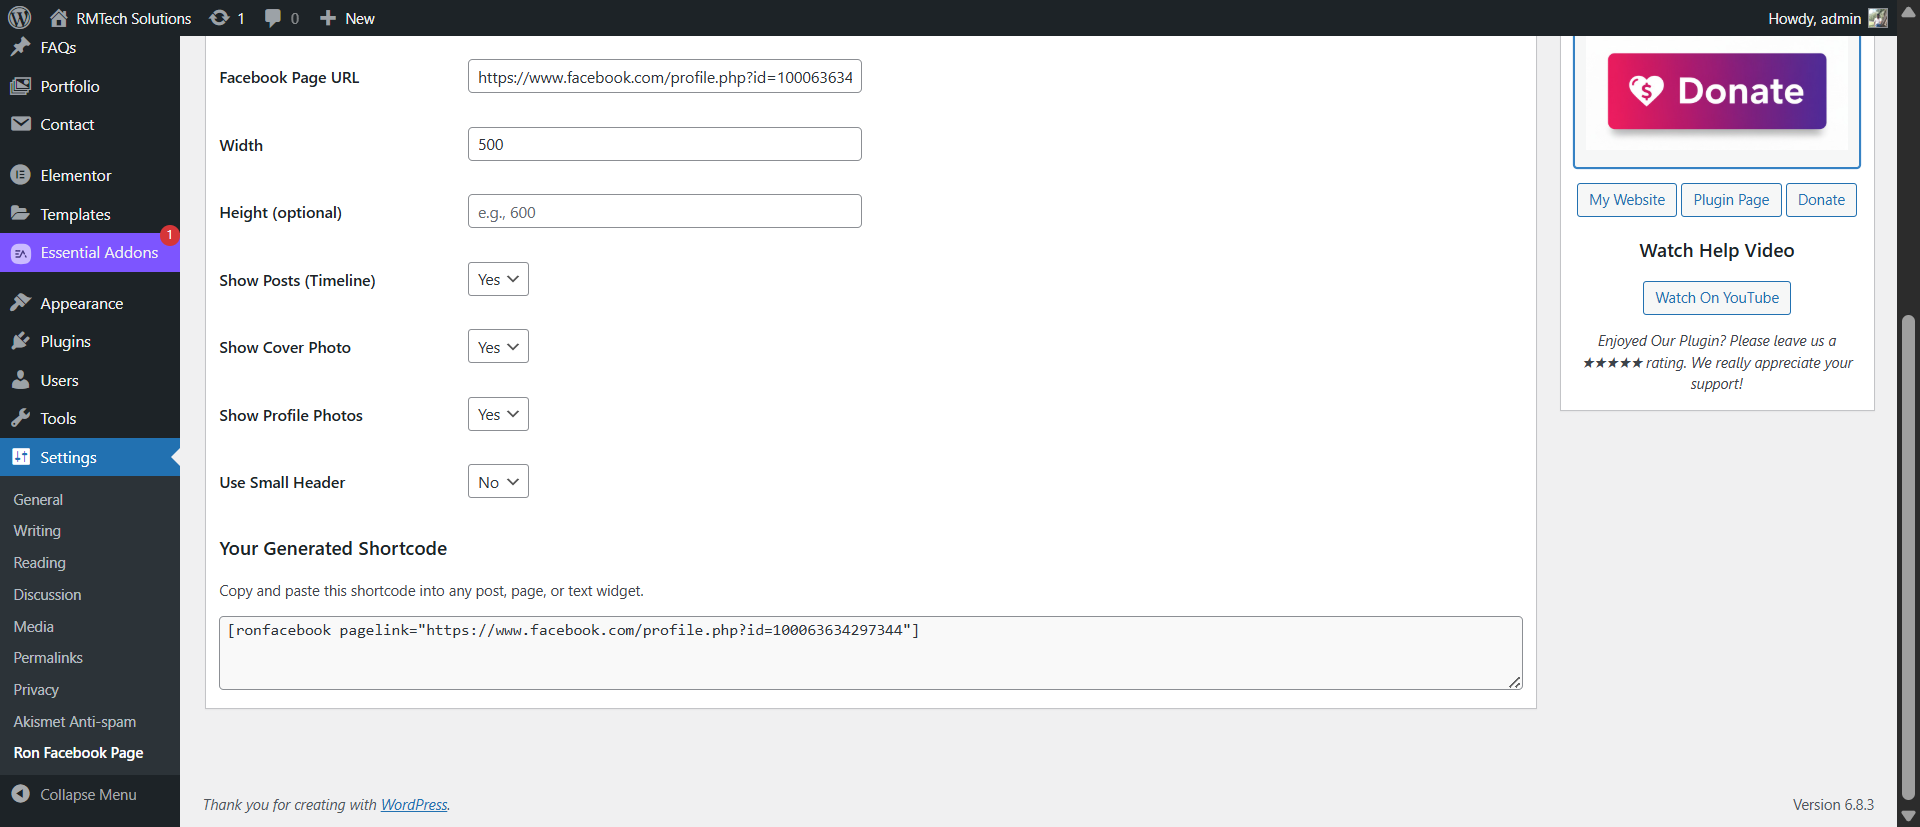
Task: Click the Collapse Menu arrow icon
Action: (20, 794)
